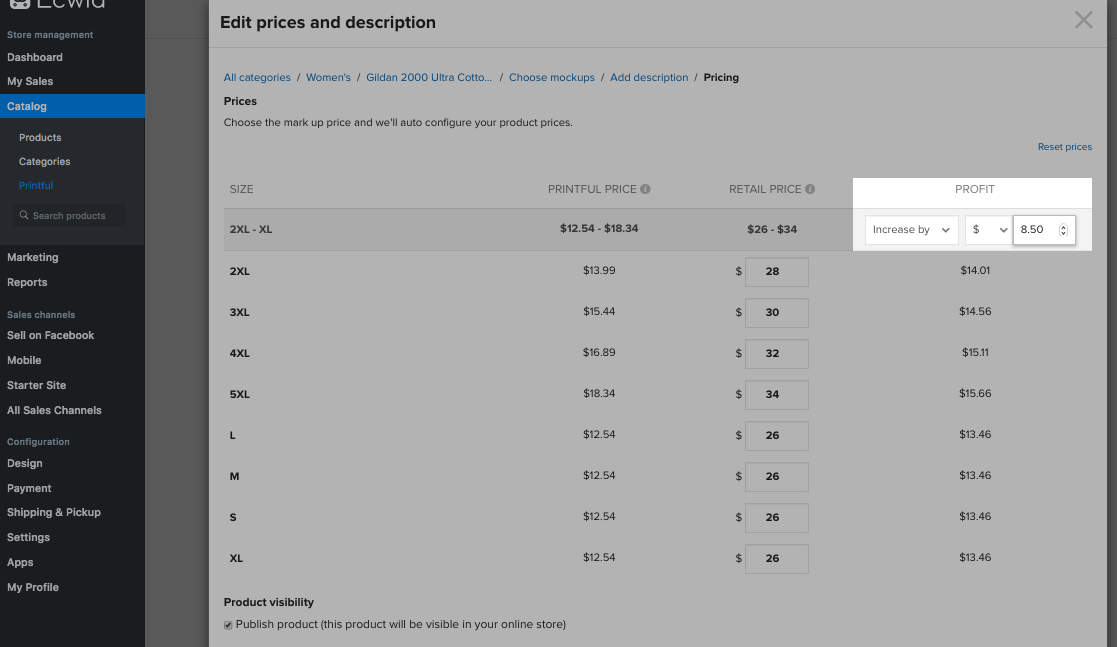Open Apps in sidebar
Image resolution: width=1117 pixels, height=647 pixels.
20,562
